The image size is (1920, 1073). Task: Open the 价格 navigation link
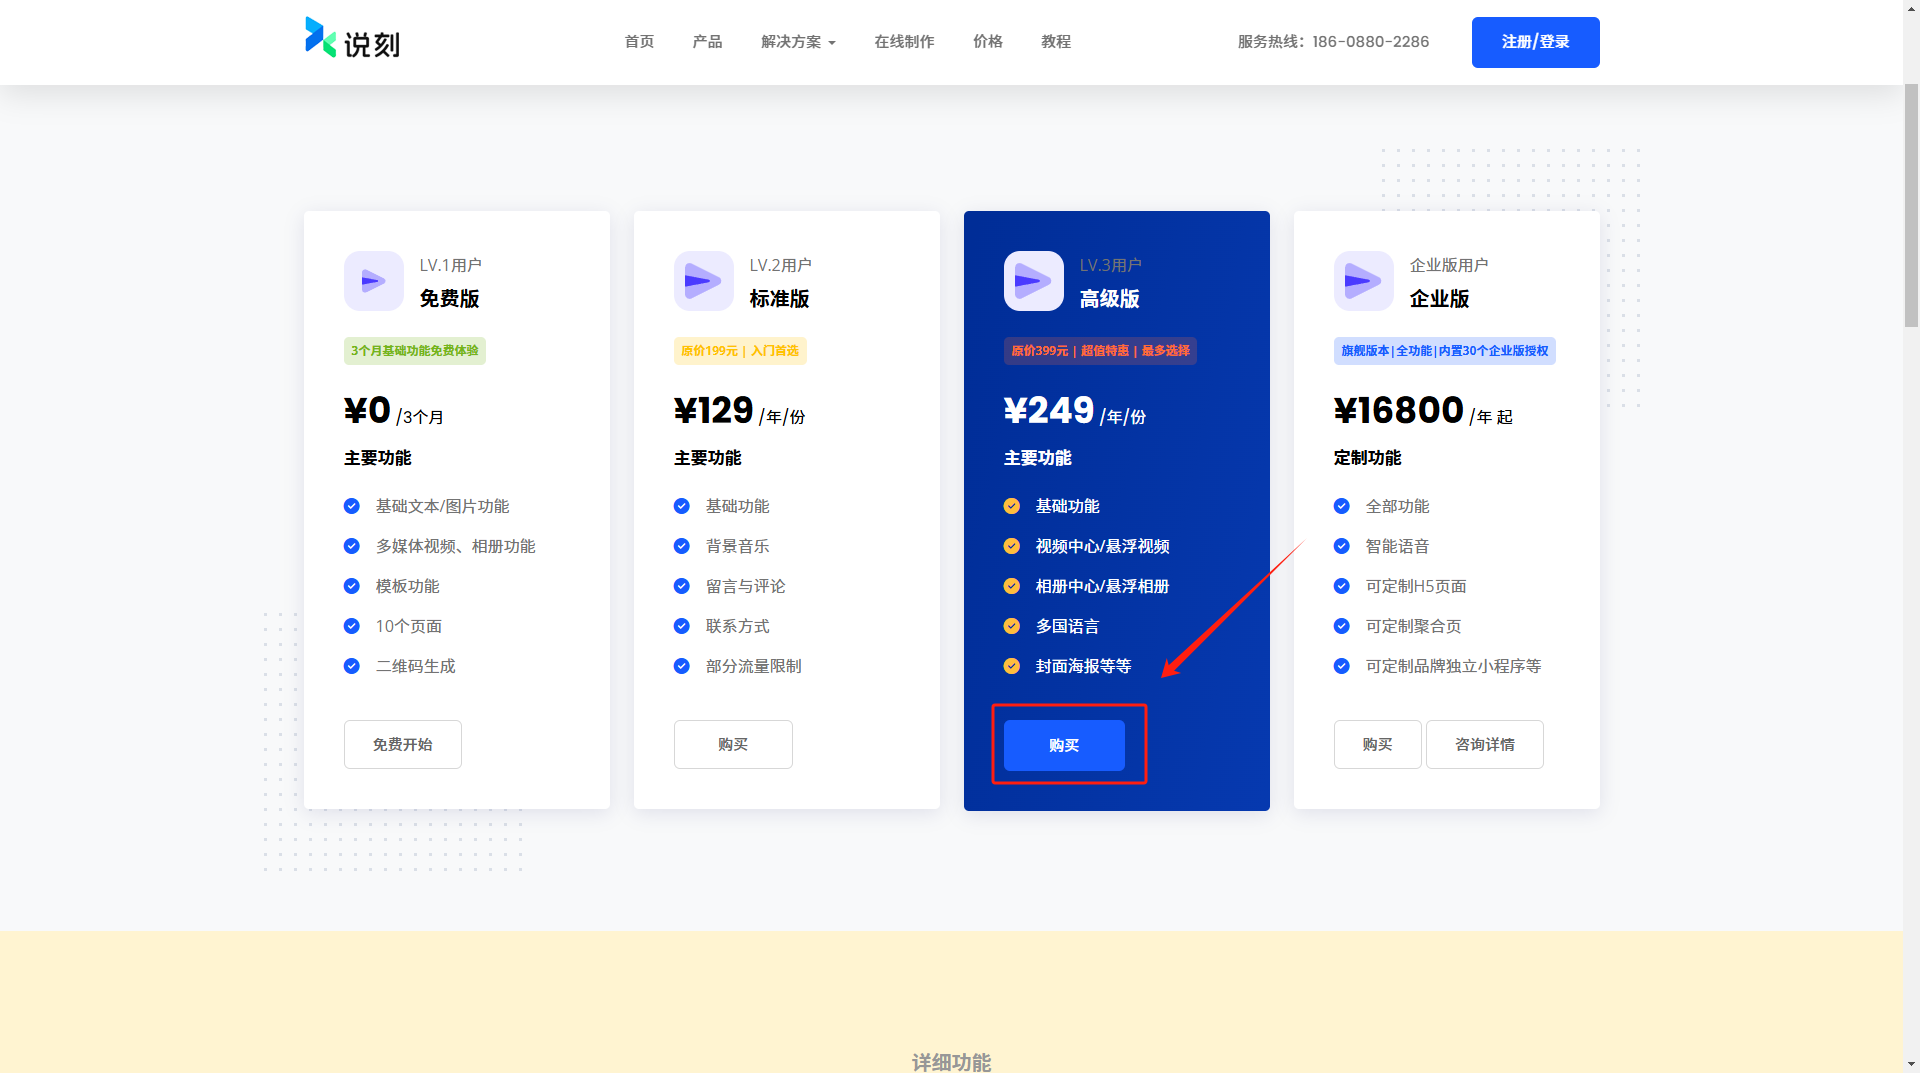tap(988, 42)
